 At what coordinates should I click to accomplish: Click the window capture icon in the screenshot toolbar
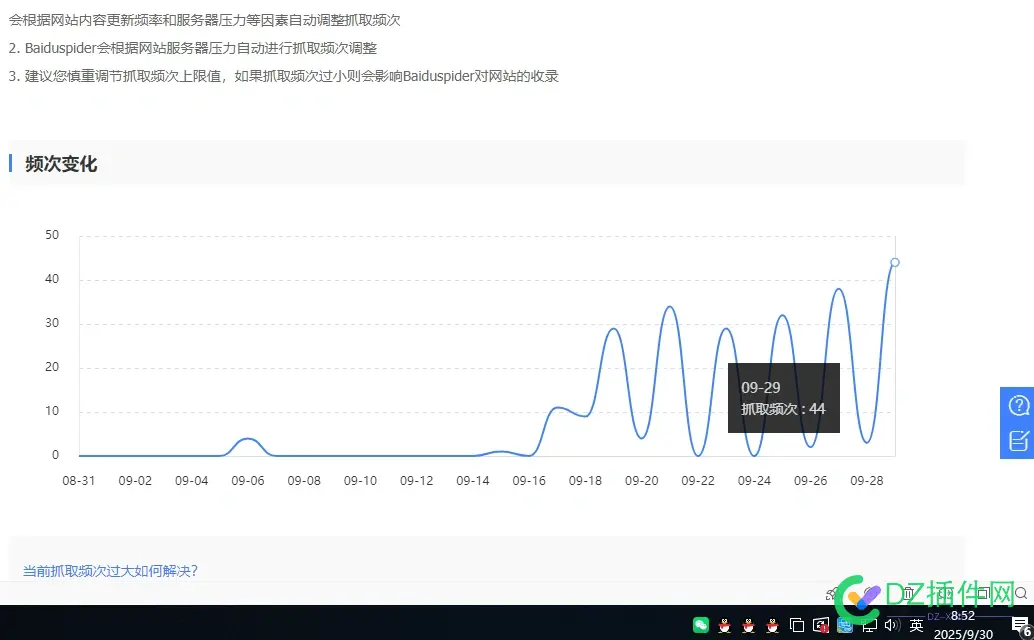pos(983,593)
